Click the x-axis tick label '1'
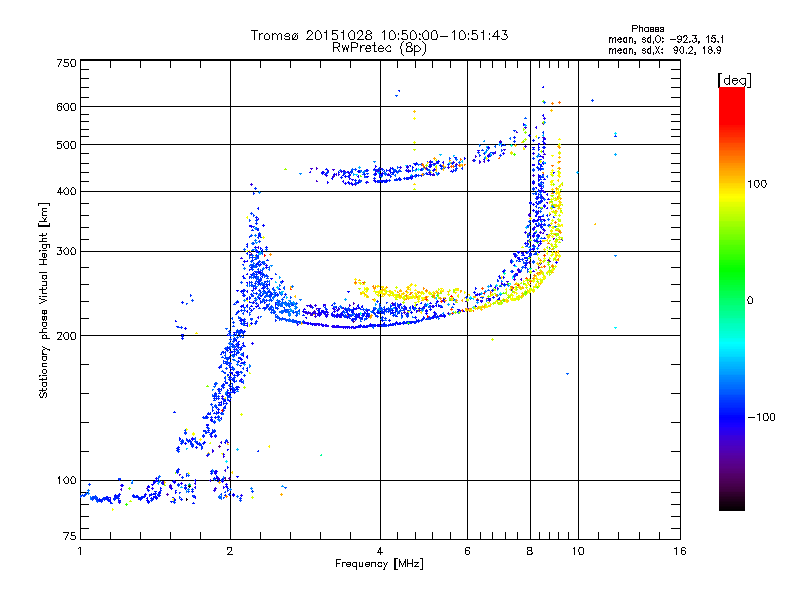The width and height of the screenshot is (800, 600). [x=80, y=551]
